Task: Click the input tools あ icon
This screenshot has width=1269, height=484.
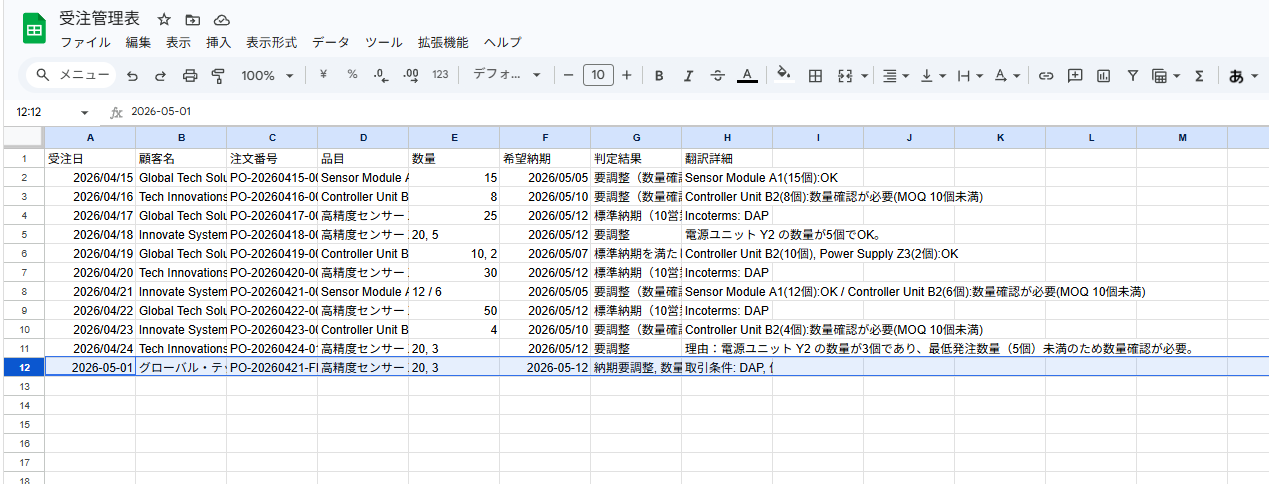Action: pyautogui.click(x=1236, y=75)
